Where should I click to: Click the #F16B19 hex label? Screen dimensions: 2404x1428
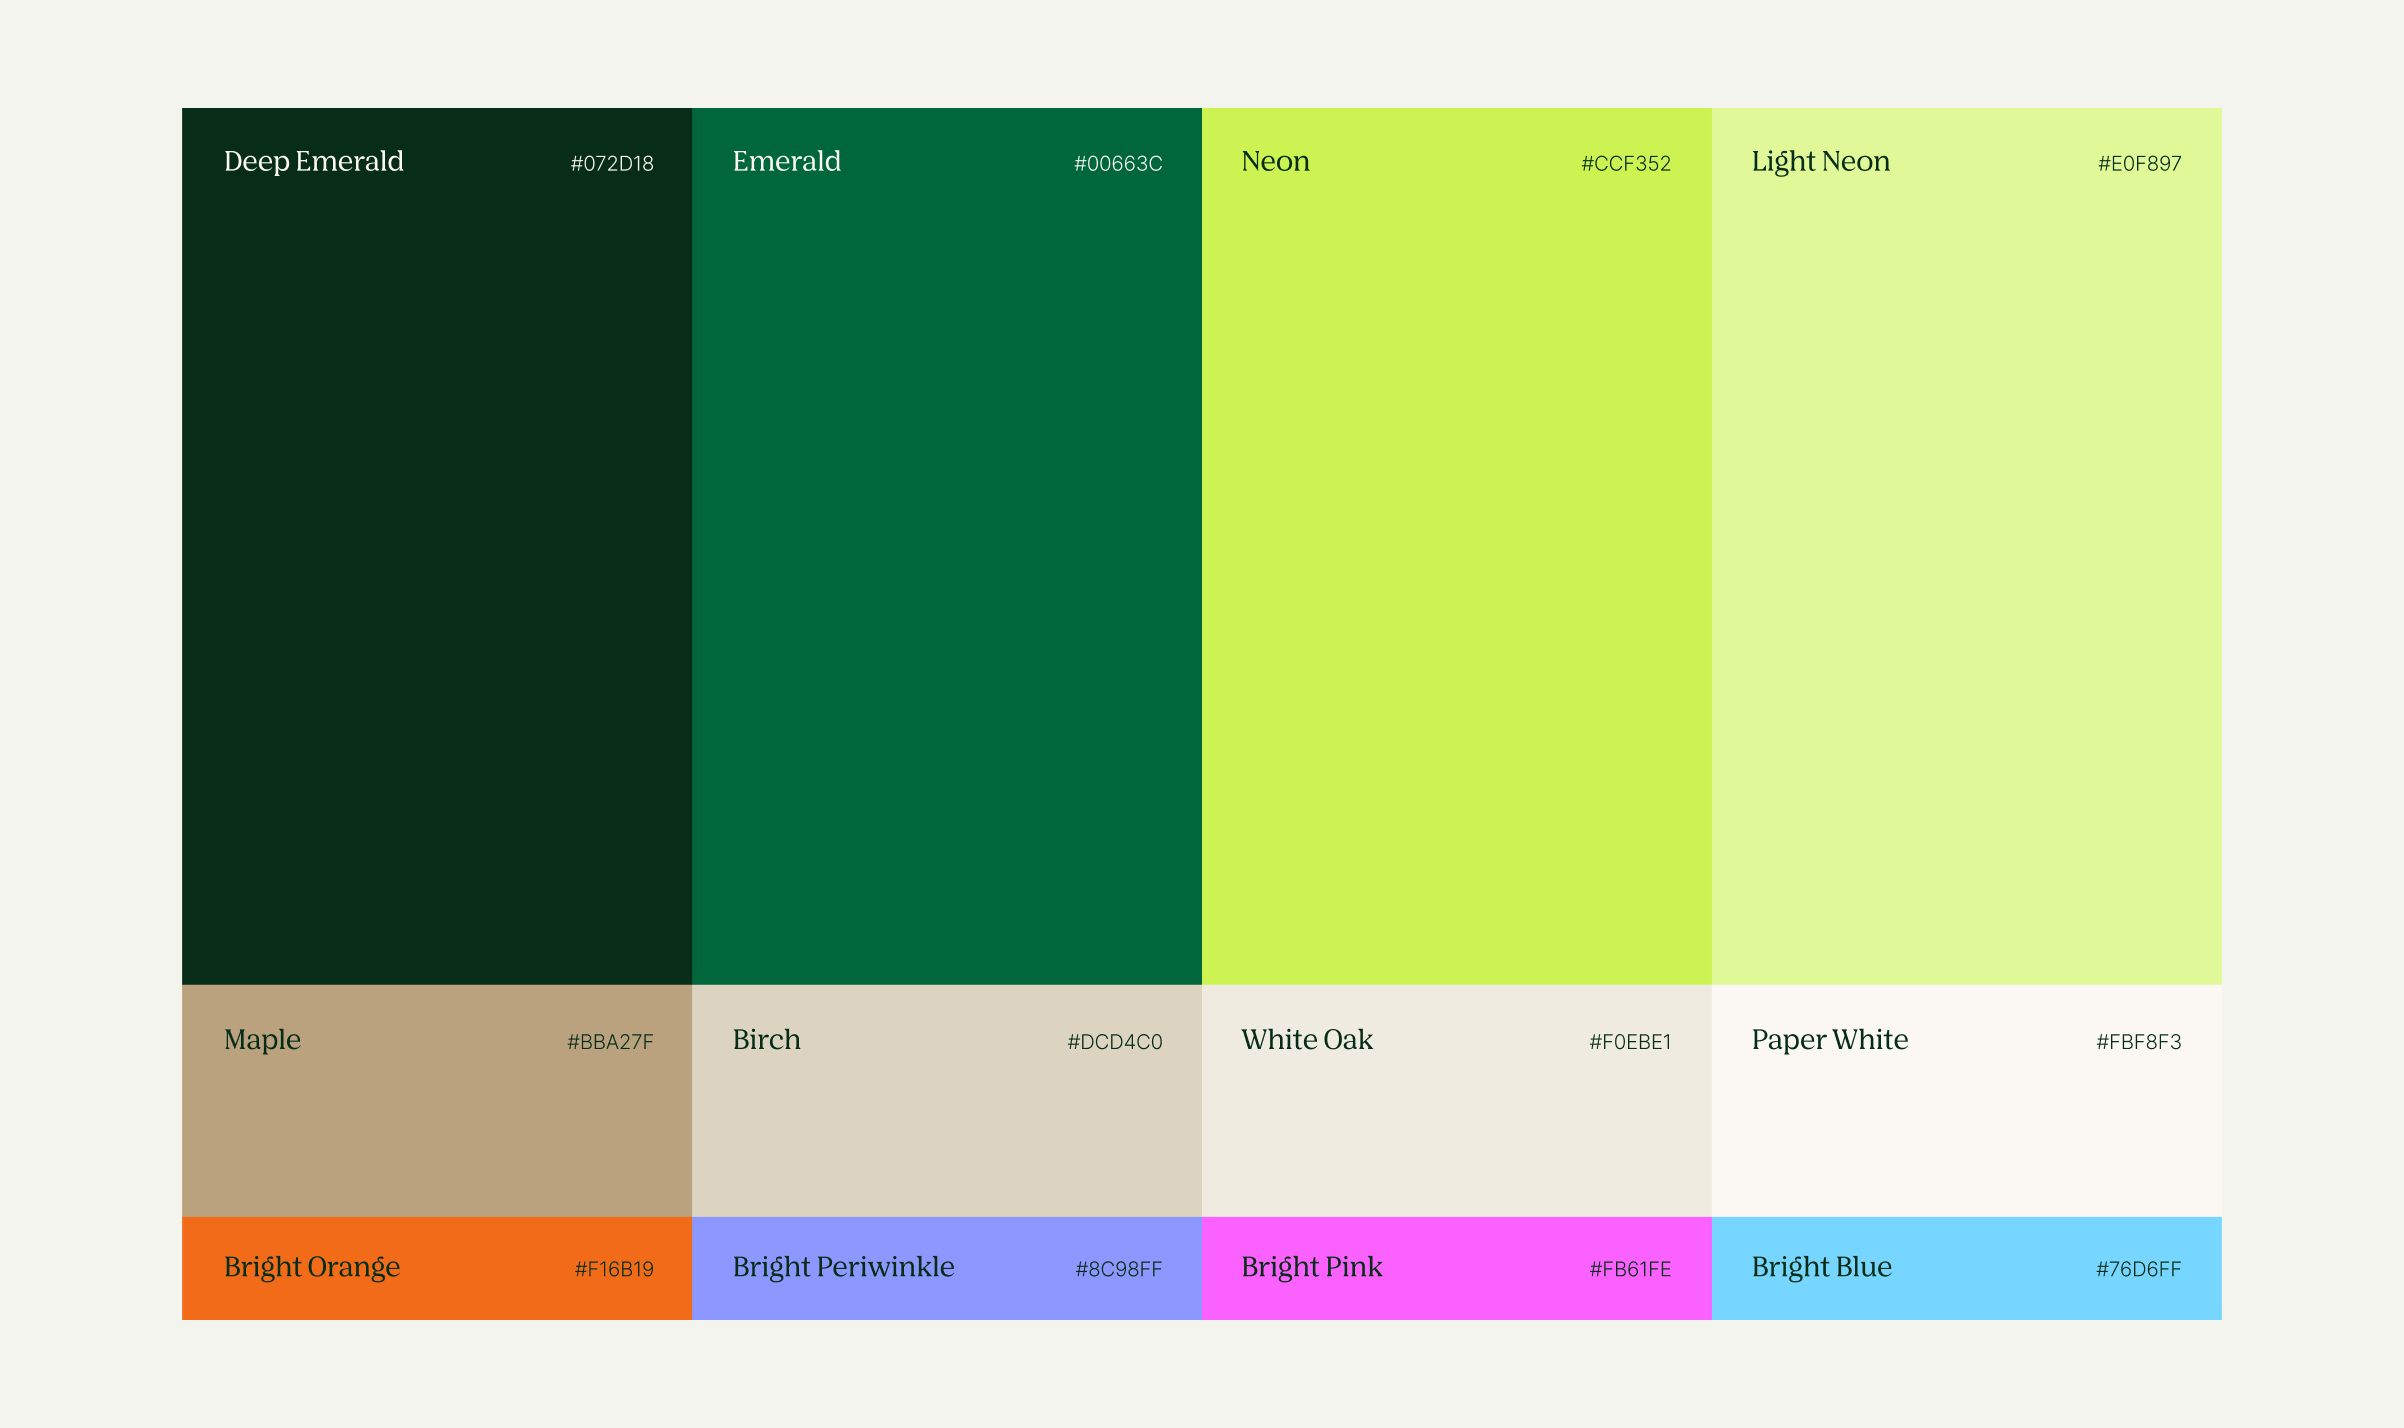point(614,1269)
